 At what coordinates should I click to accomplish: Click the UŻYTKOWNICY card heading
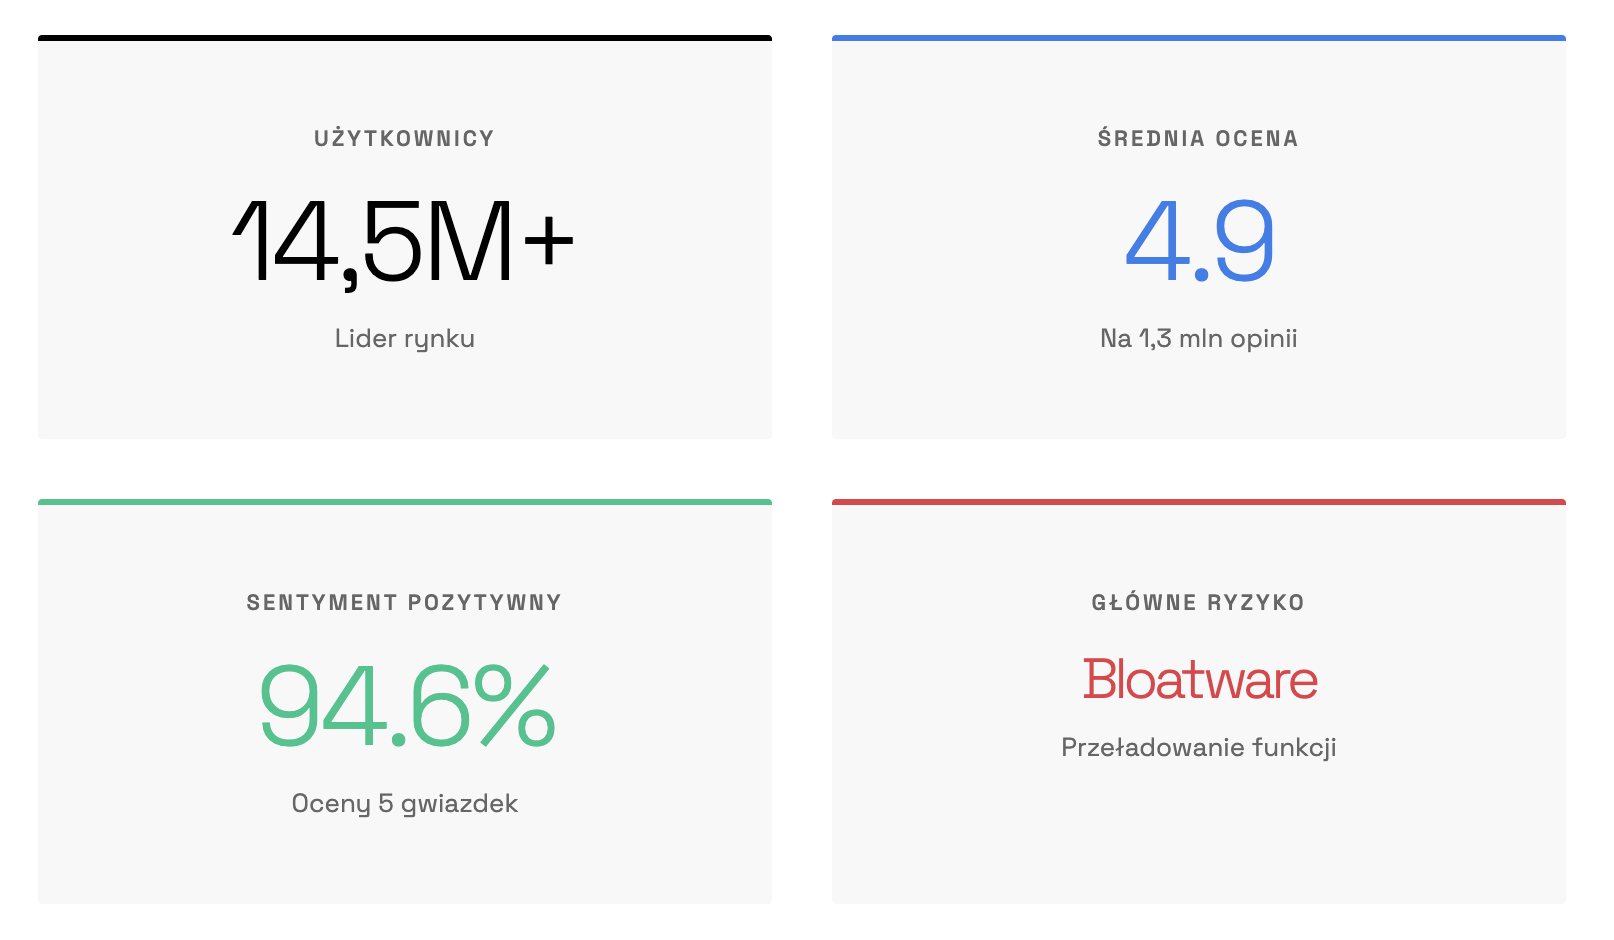[404, 139]
